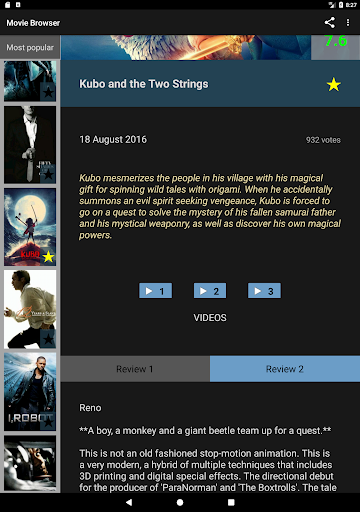Viewport: 360px width, 512px height.
Task: Select the Review 2 tab
Action: click(x=285, y=369)
